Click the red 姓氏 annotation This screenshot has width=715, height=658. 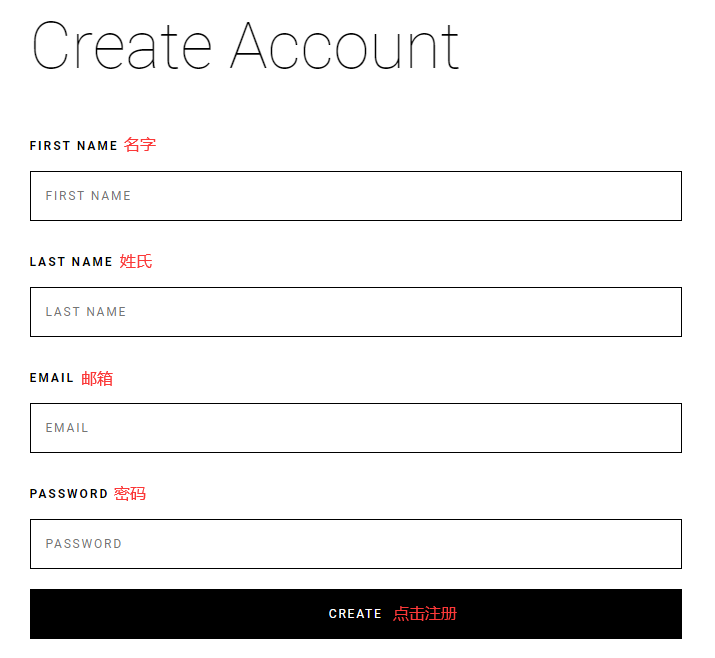tap(136, 261)
